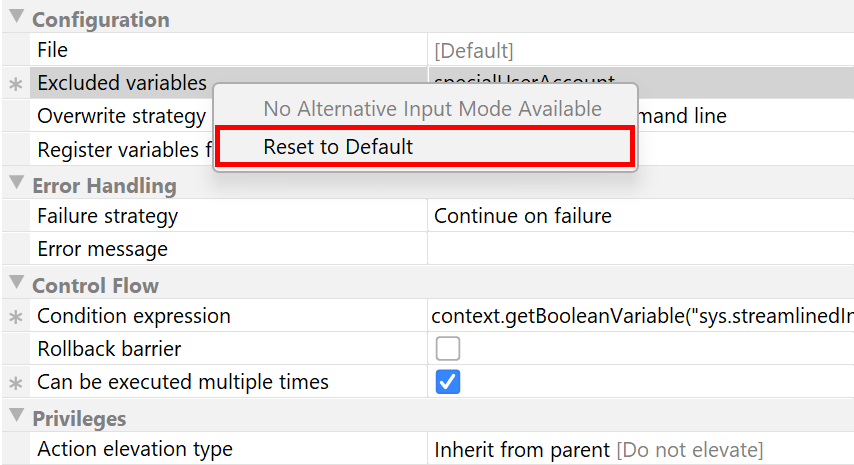Open Inherit from parent elevation dropdown

(x=640, y=450)
